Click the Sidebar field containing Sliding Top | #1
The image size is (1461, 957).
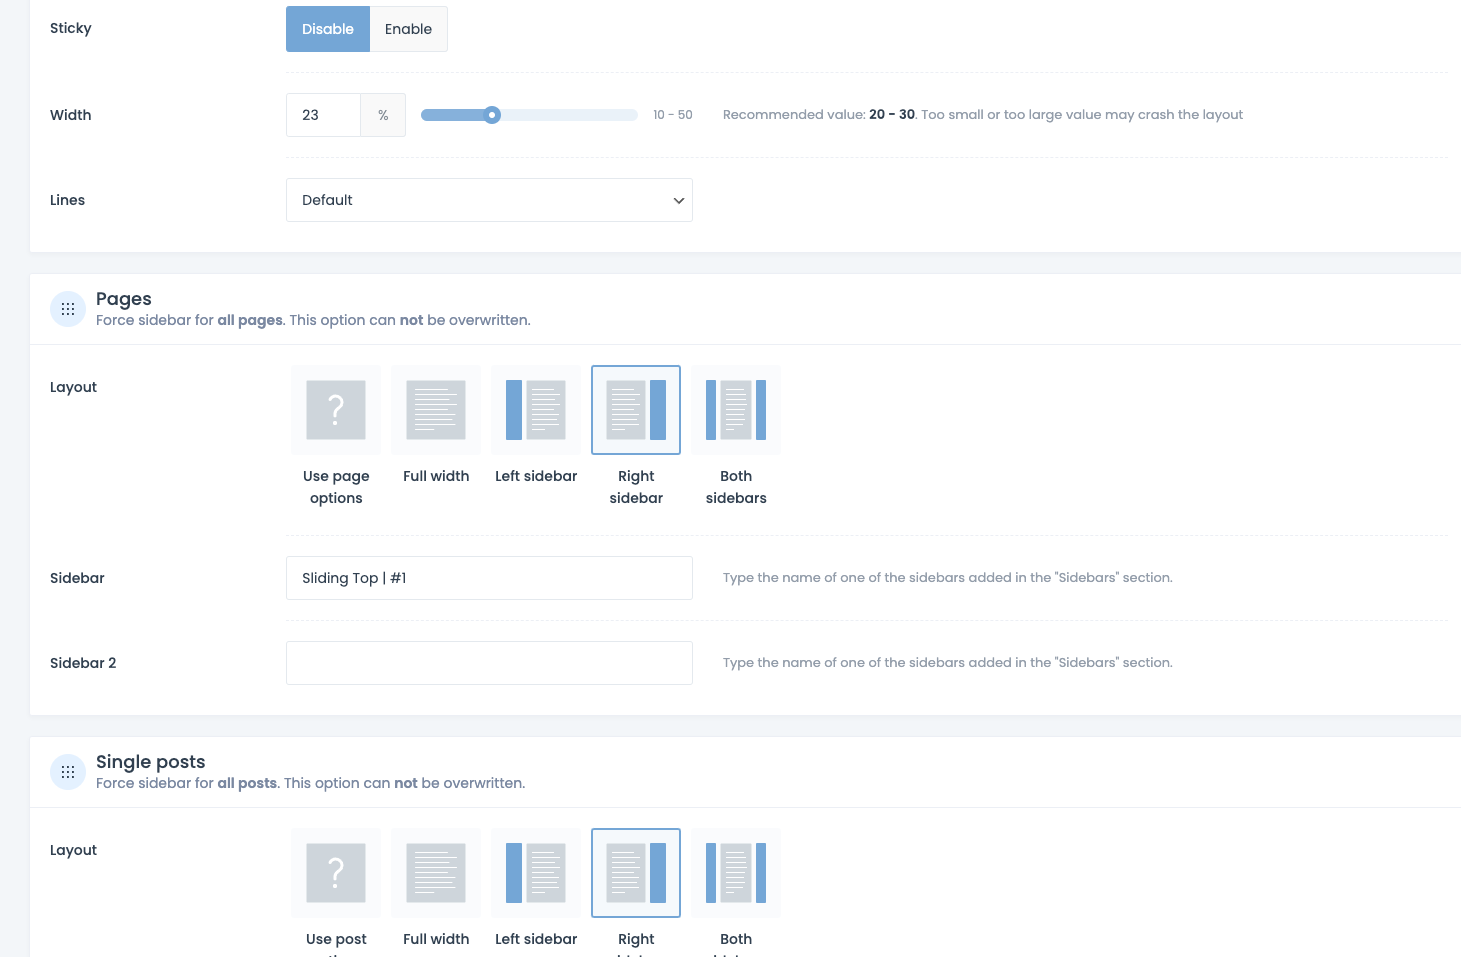point(489,578)
